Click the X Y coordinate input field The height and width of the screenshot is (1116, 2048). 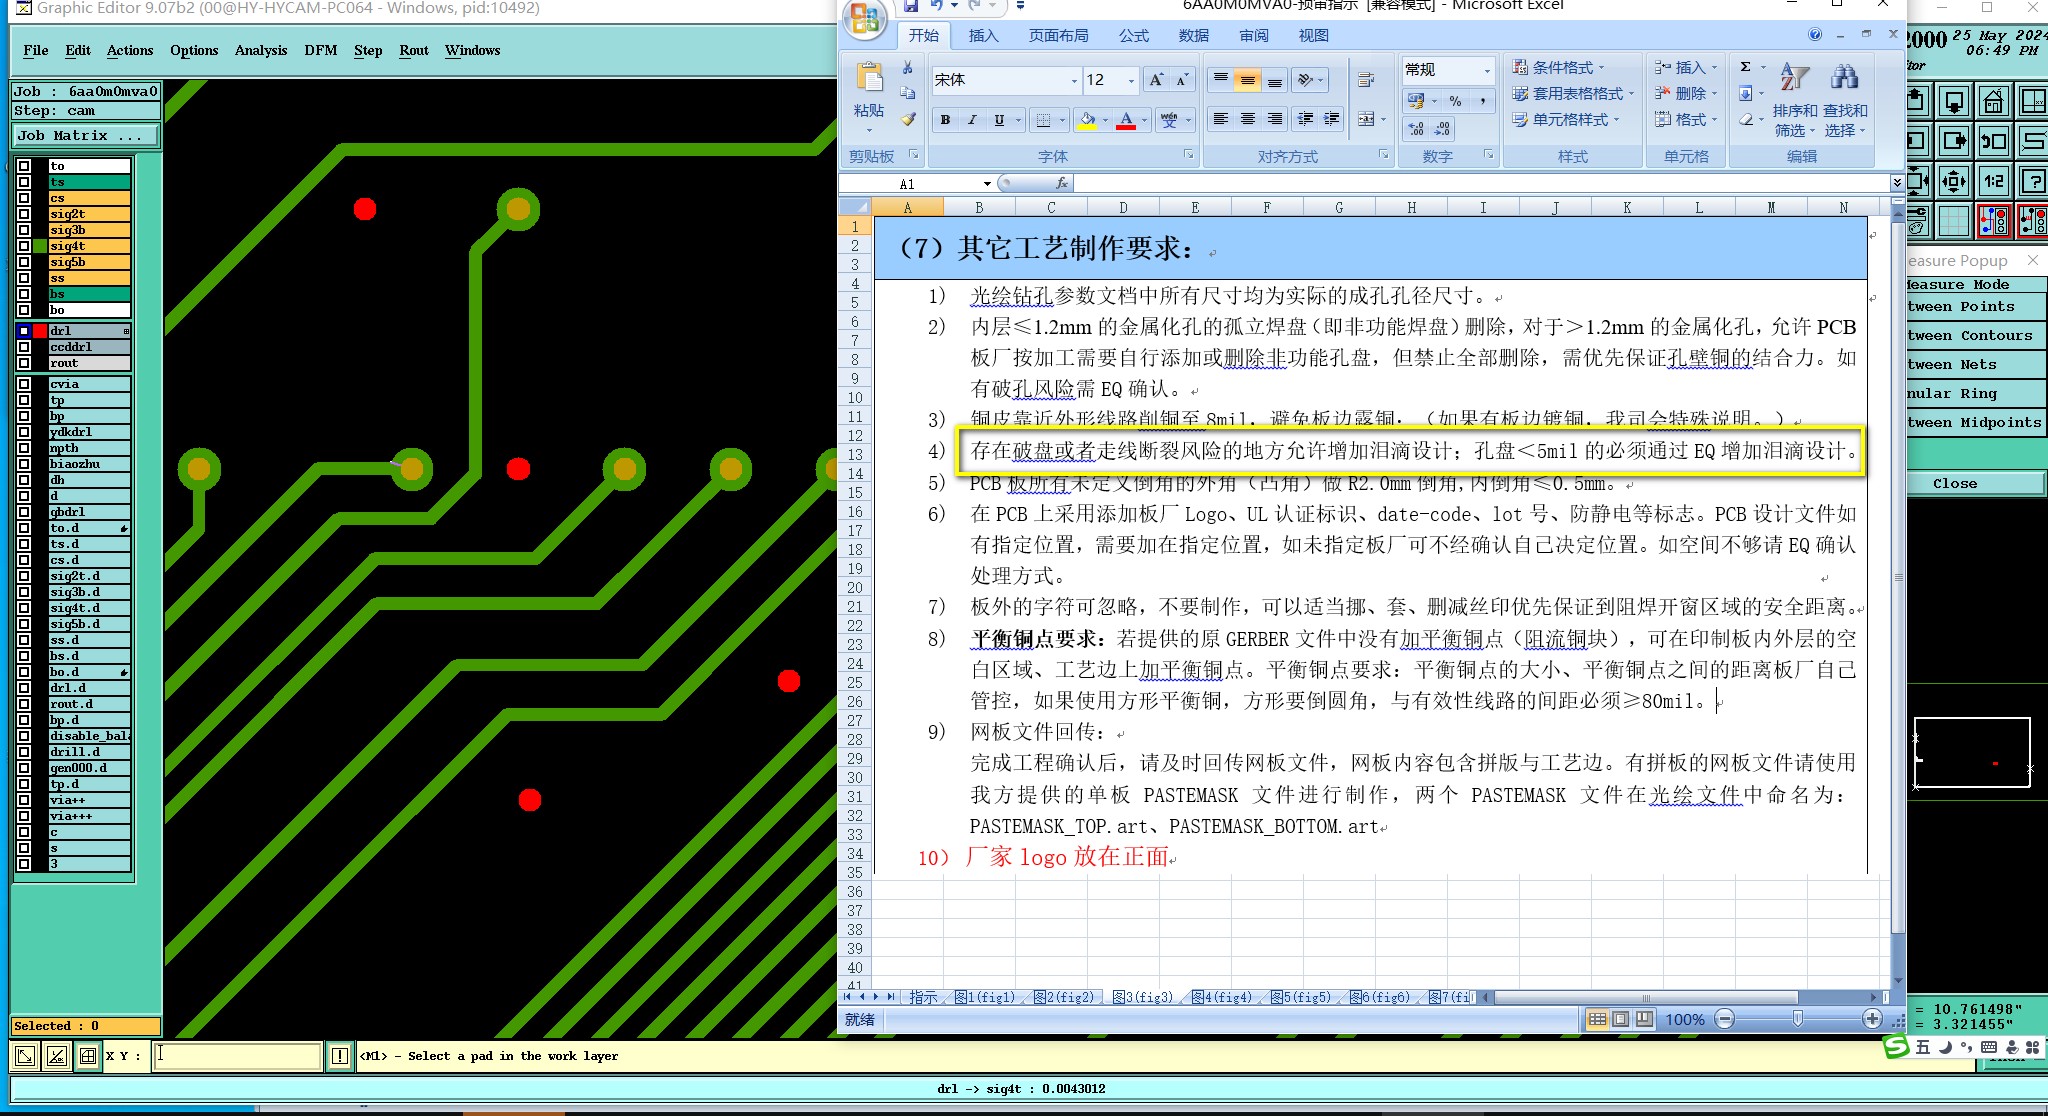[237, 1055]
